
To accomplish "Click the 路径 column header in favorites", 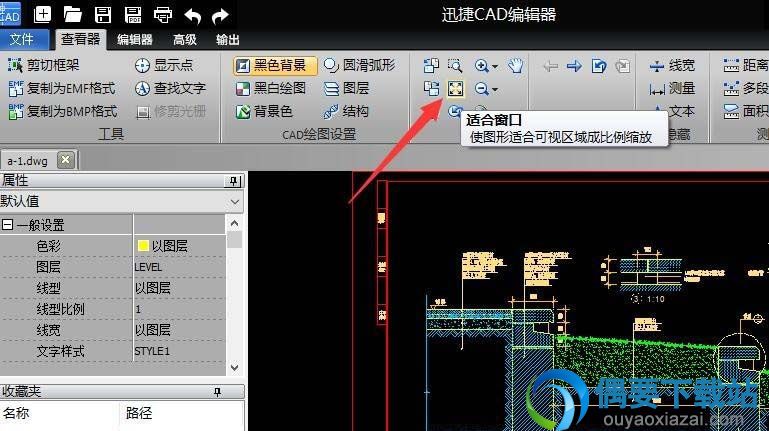I will point(139,413).
